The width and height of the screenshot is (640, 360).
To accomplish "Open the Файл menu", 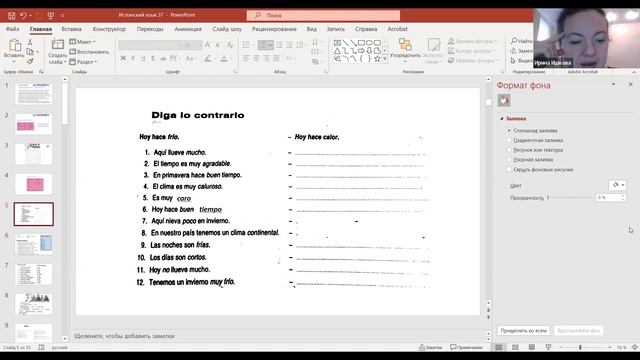I will coord(13,29).
